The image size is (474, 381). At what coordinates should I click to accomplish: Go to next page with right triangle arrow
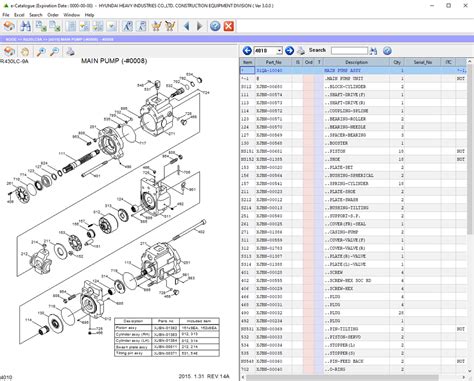tap(200, 26)
